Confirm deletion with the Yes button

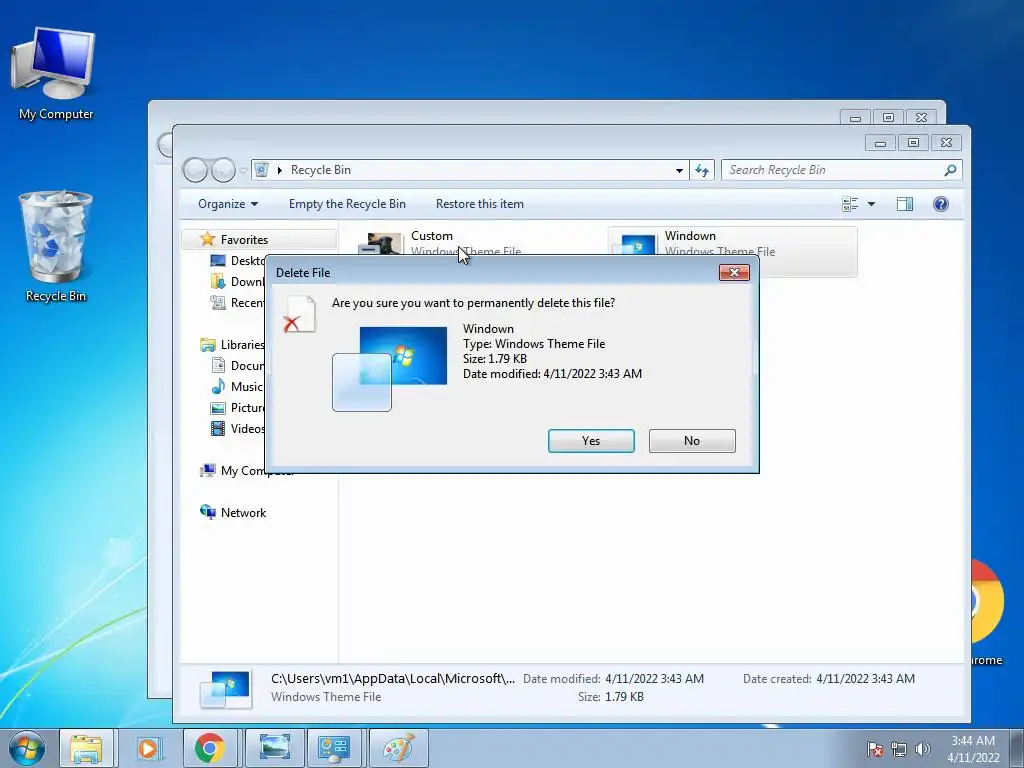591,441
